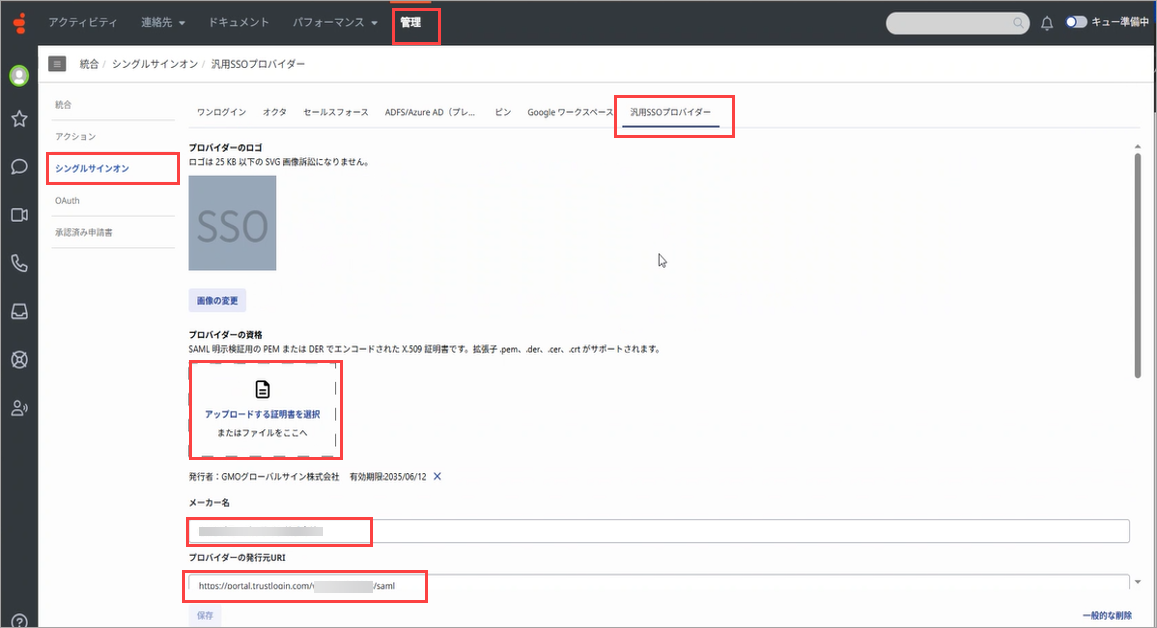Click アップロードする証明書を選択 upload link
The image size is (1157, 628).
[x=262, y=415]
